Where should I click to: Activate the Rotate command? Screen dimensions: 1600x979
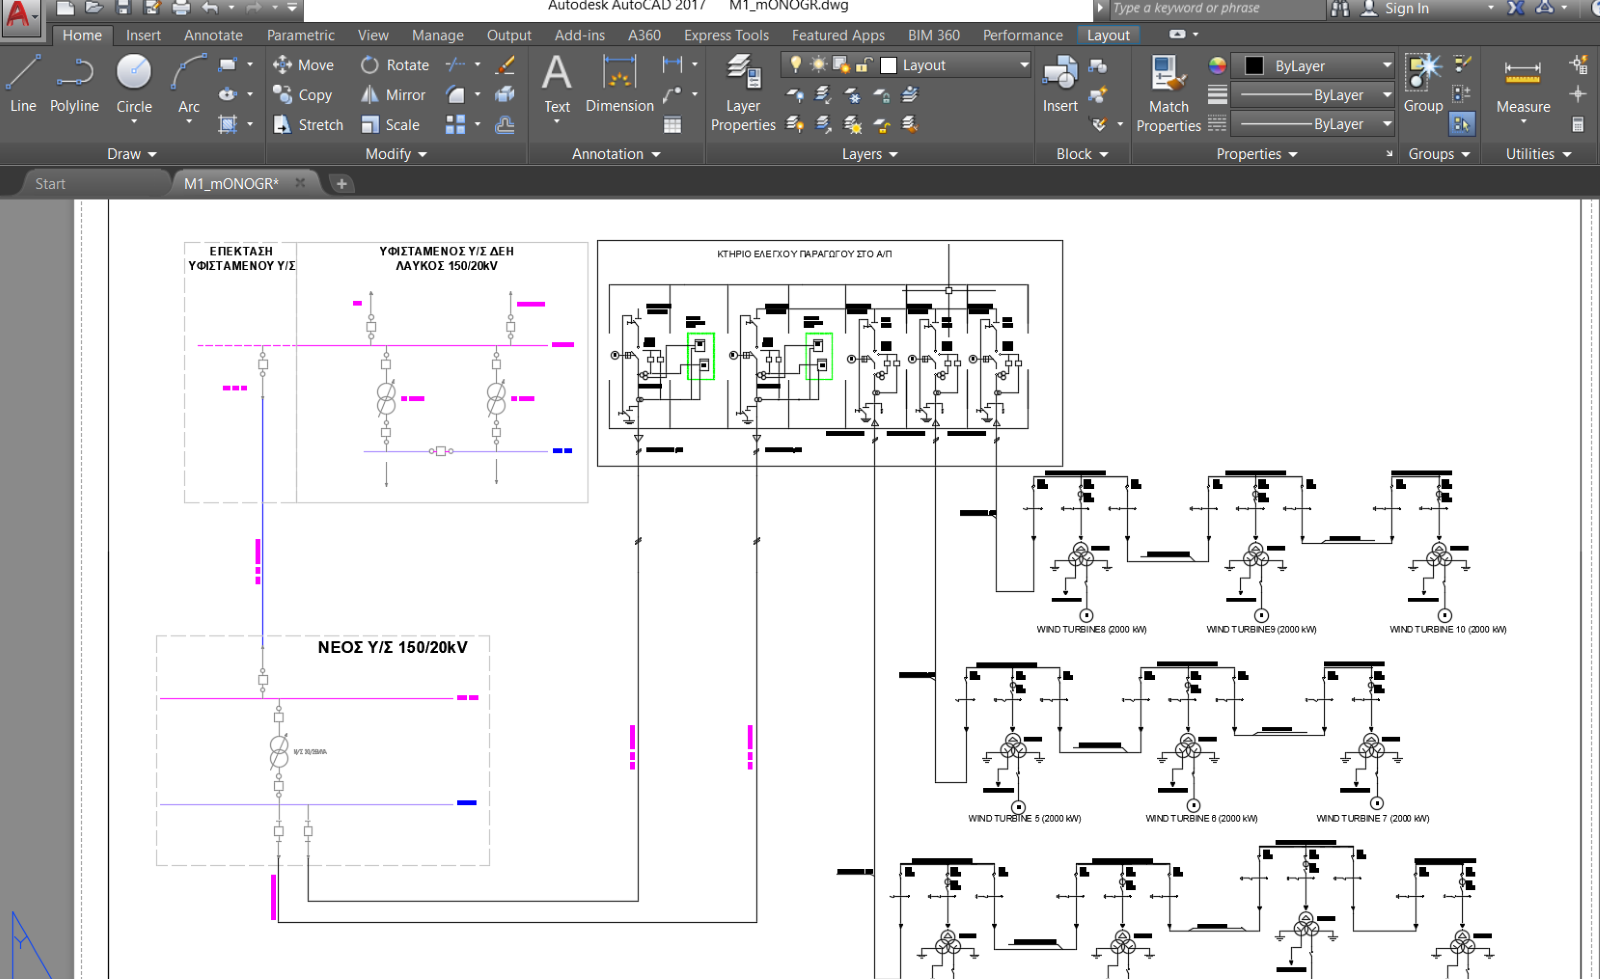click(x=395, y=65)
